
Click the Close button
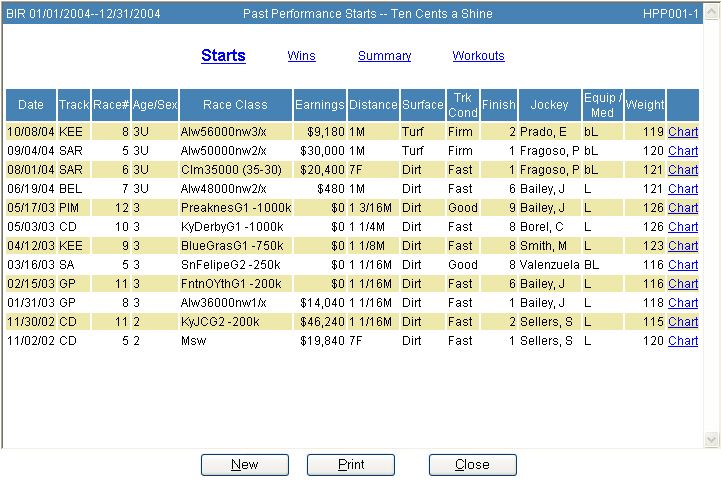click(472, 464)
